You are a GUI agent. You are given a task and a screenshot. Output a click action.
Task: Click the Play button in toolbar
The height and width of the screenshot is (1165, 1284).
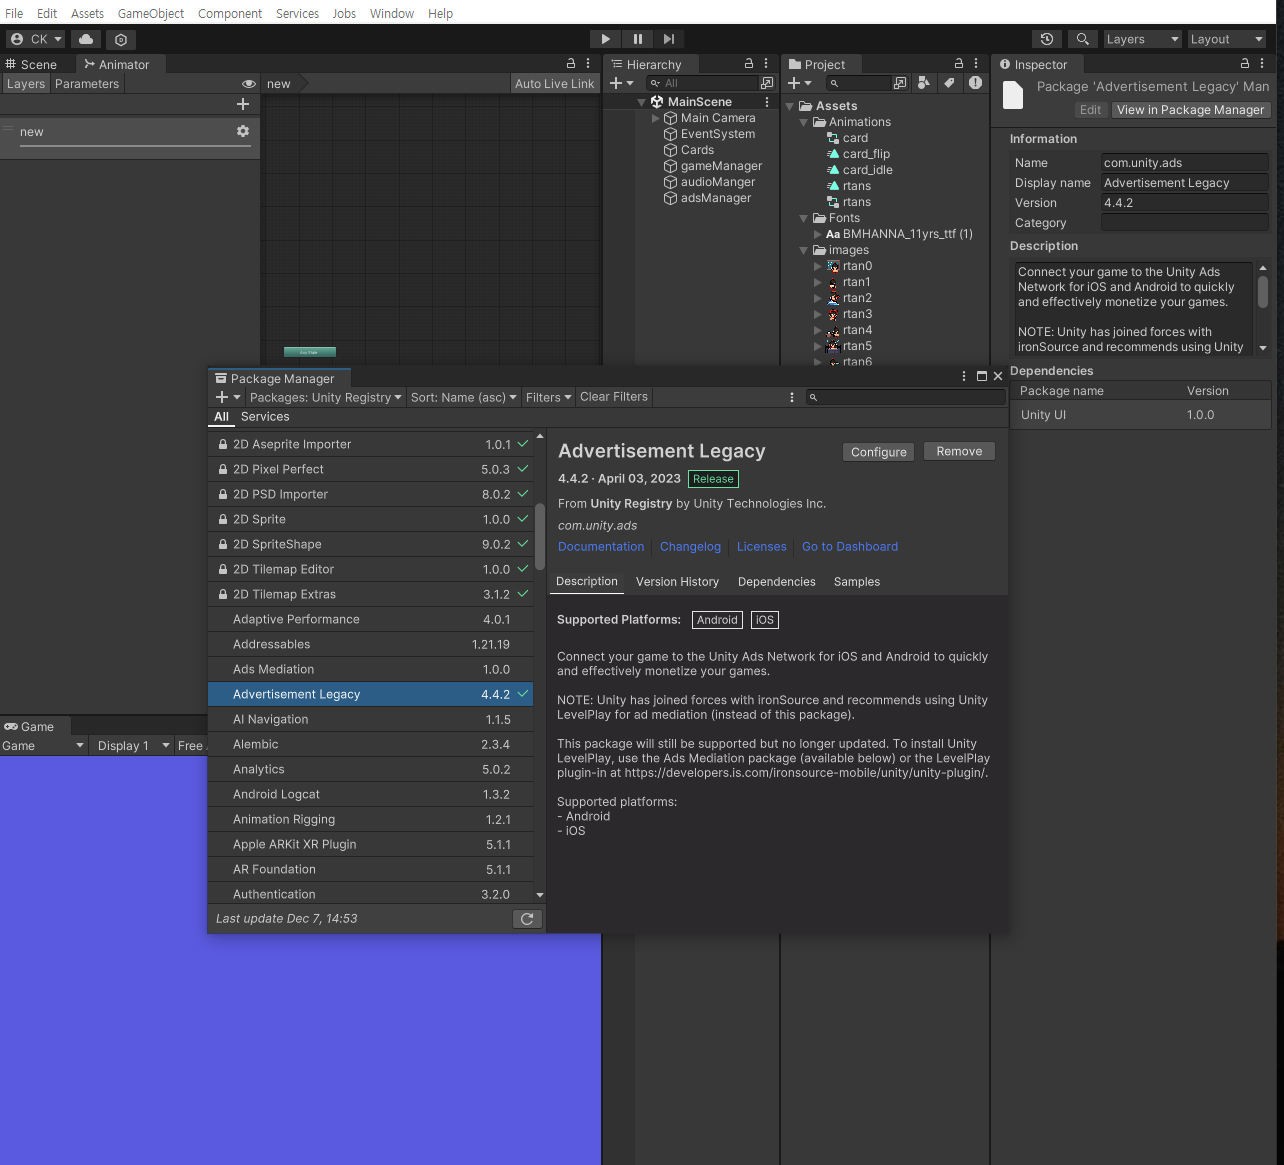point(605,39)
